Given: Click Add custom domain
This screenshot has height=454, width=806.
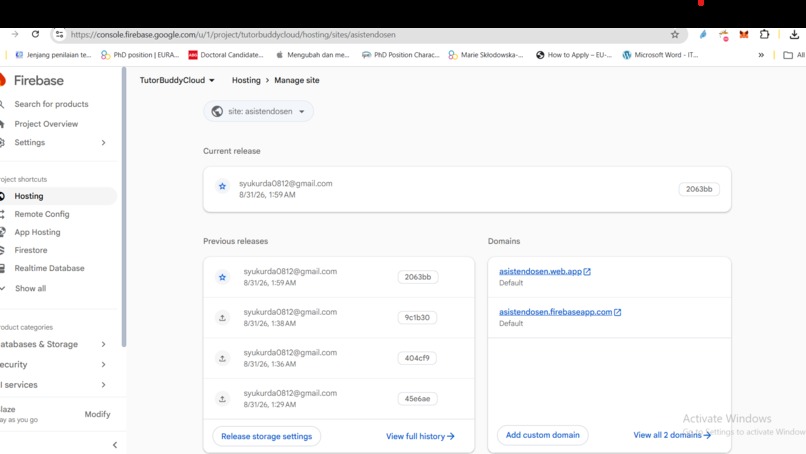Looking at the screenshot, I should (x=542, y=435).
